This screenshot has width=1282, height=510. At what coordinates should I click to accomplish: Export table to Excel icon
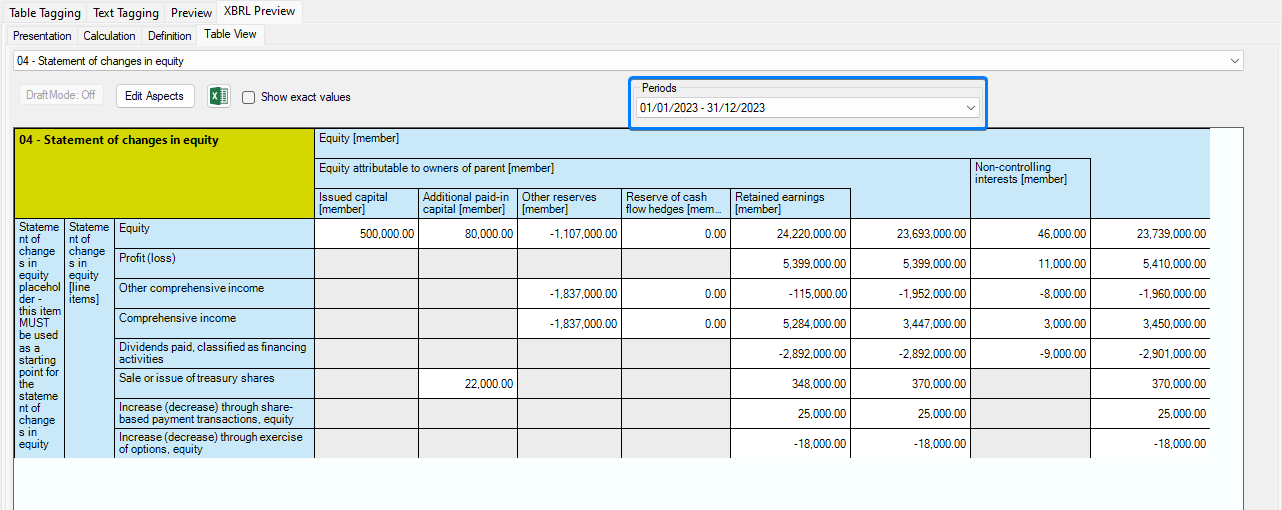coord(219,96)
